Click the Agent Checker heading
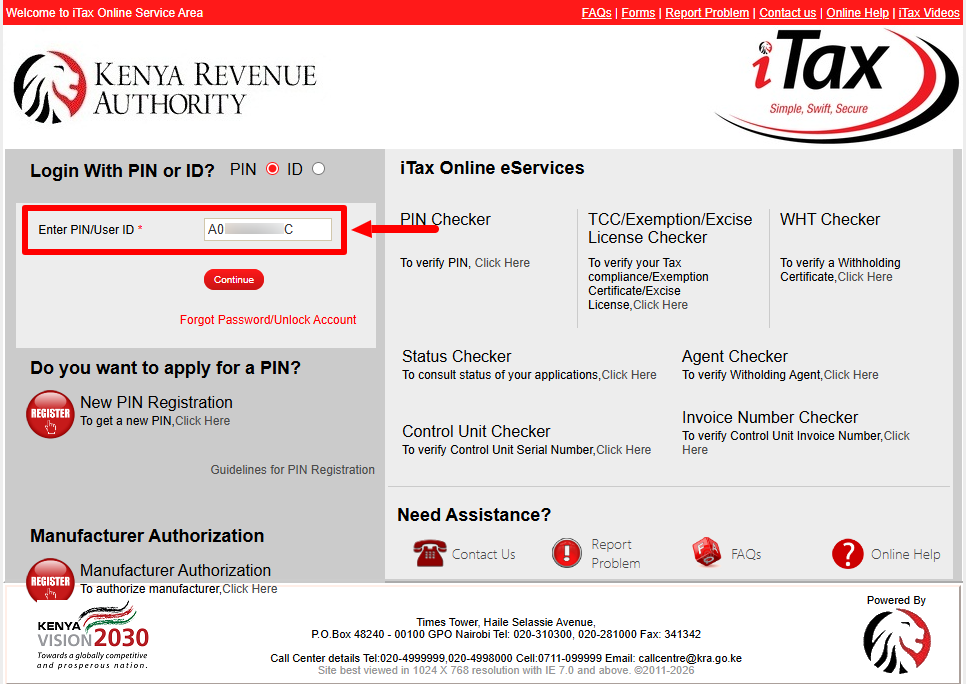This screenshot has width=966, height=684. (x=735, y=356)
